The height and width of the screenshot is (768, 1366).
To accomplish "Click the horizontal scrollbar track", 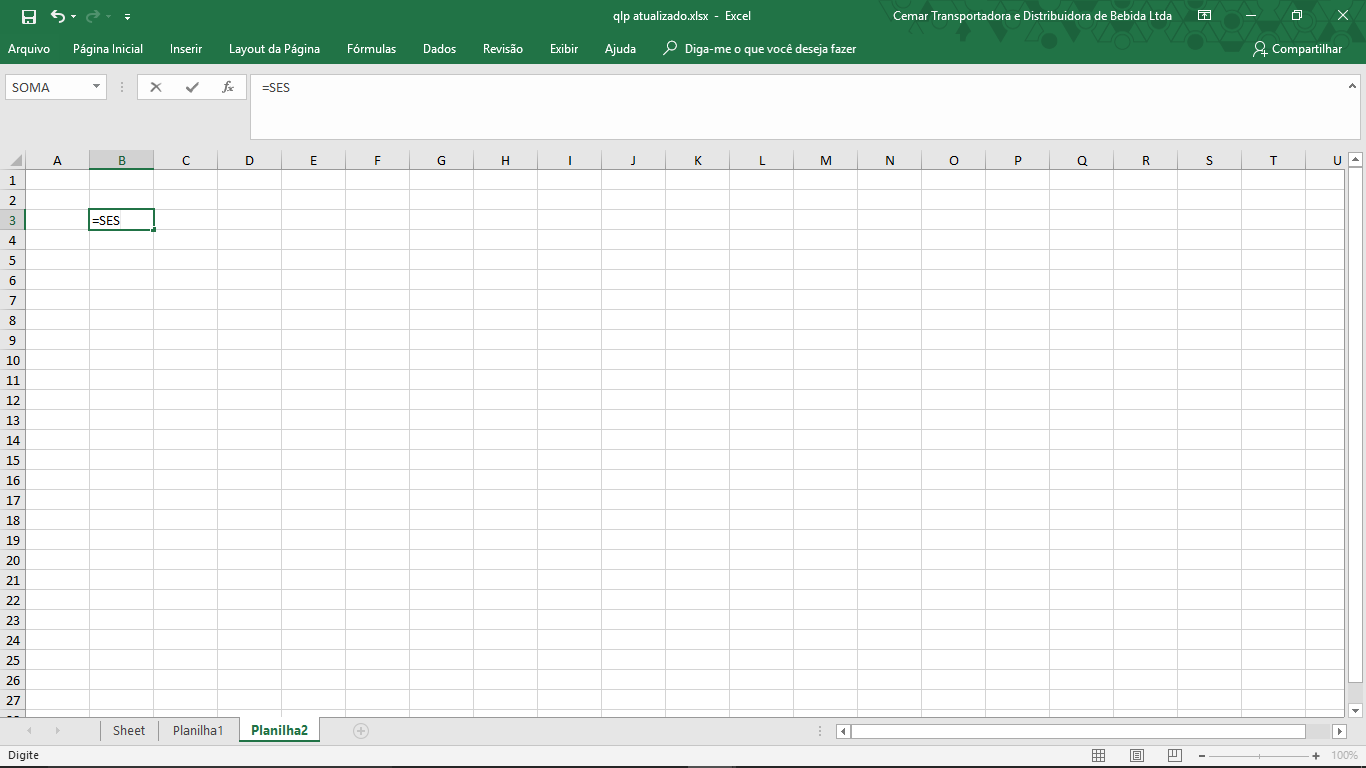I will [1318, 731].
